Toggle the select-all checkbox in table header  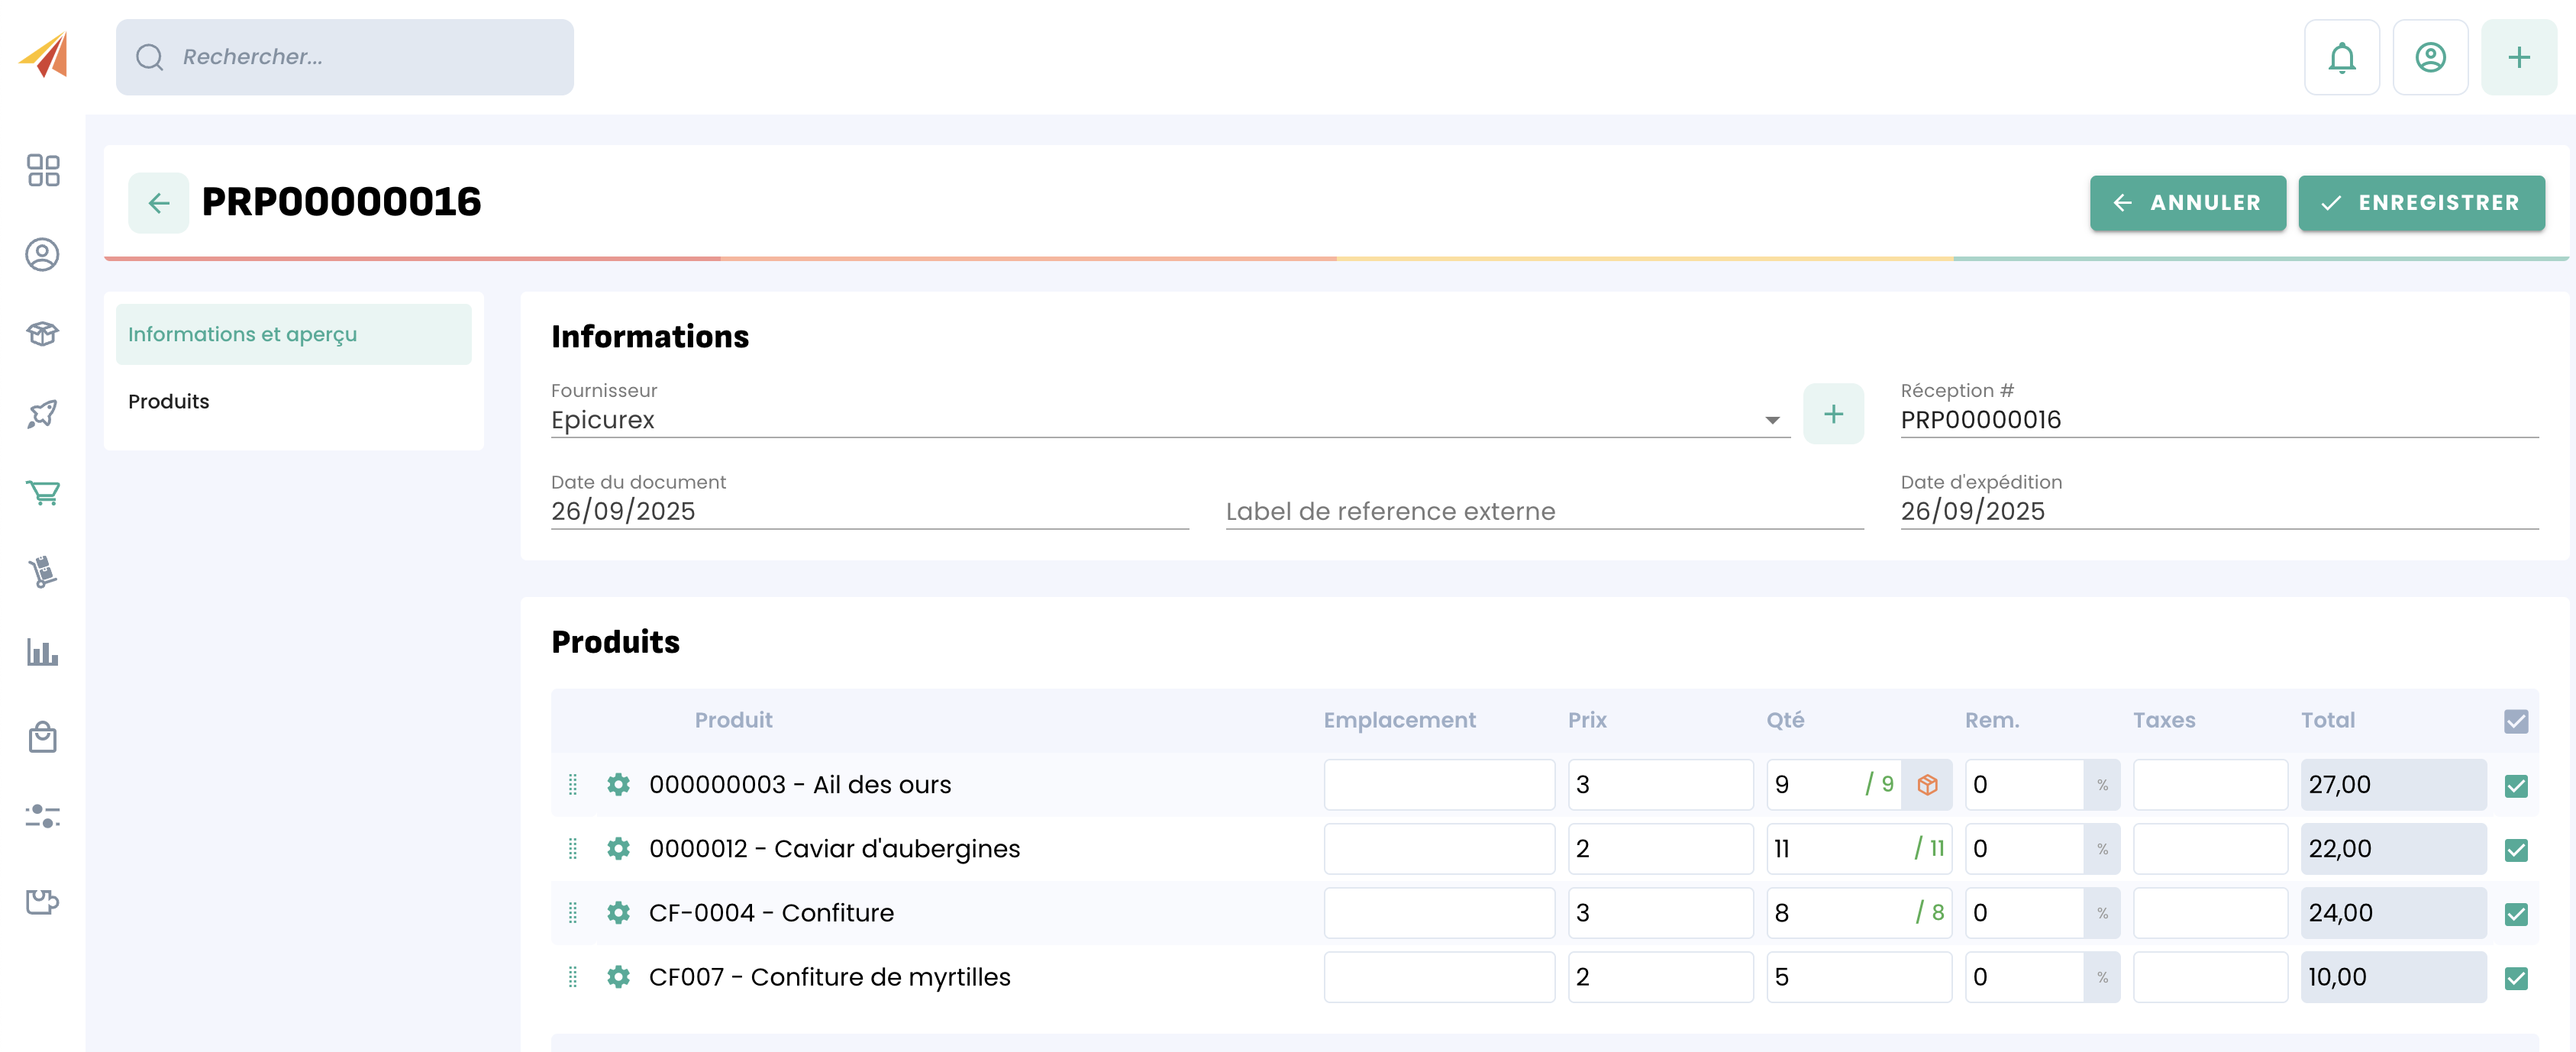tap(2516, 721)
